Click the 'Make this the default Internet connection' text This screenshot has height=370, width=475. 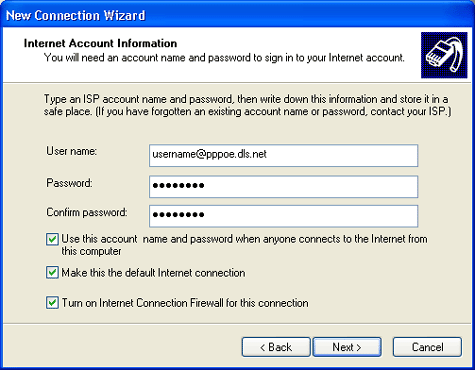tap(153, 273)
